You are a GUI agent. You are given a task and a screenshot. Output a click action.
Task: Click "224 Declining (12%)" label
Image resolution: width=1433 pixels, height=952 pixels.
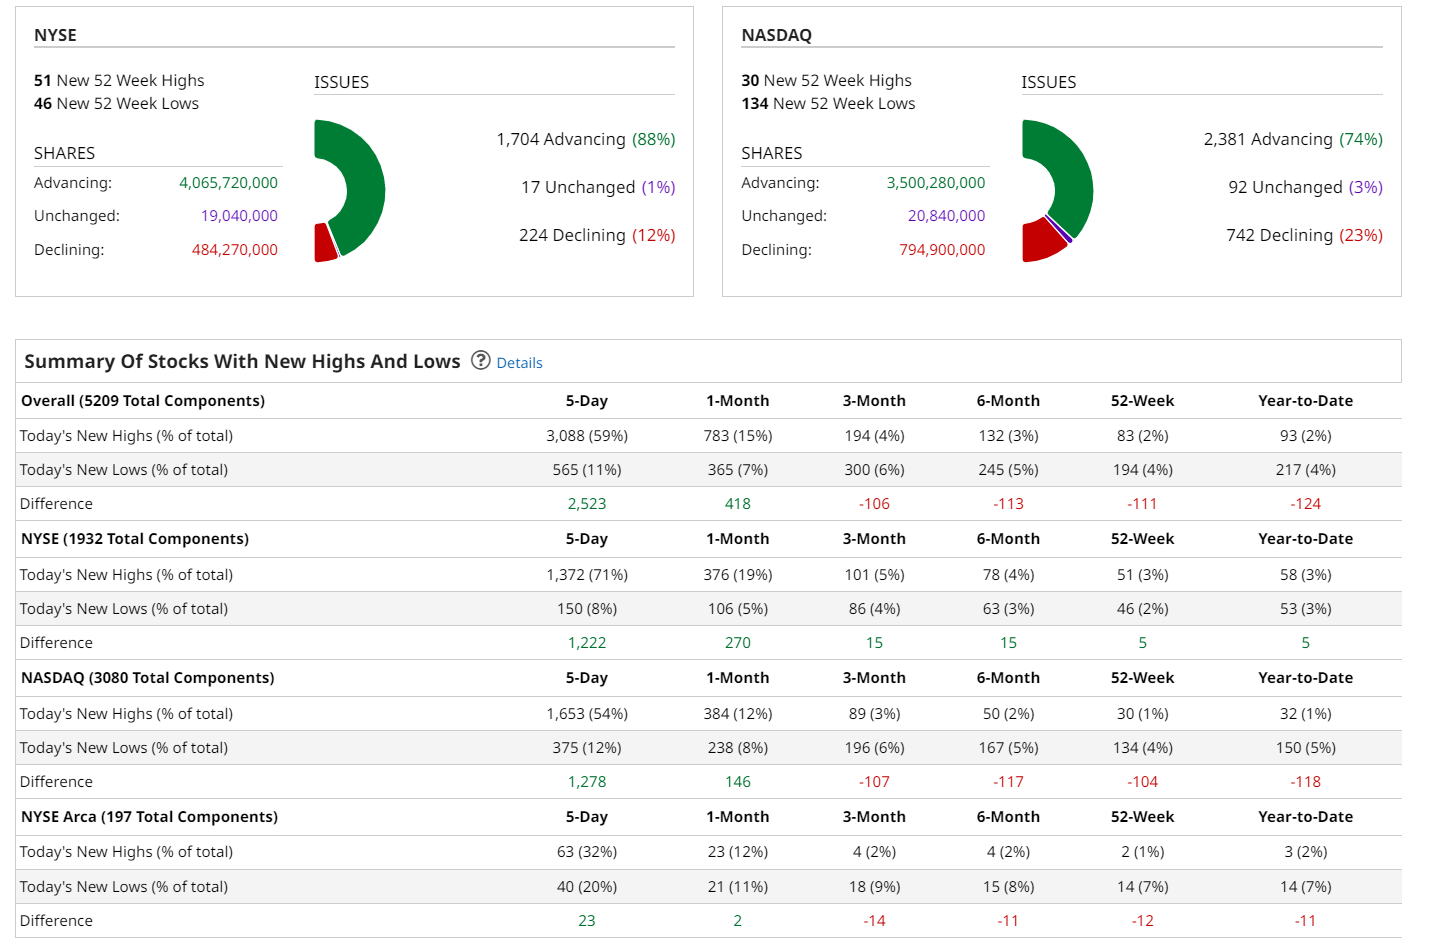point(597,235)
